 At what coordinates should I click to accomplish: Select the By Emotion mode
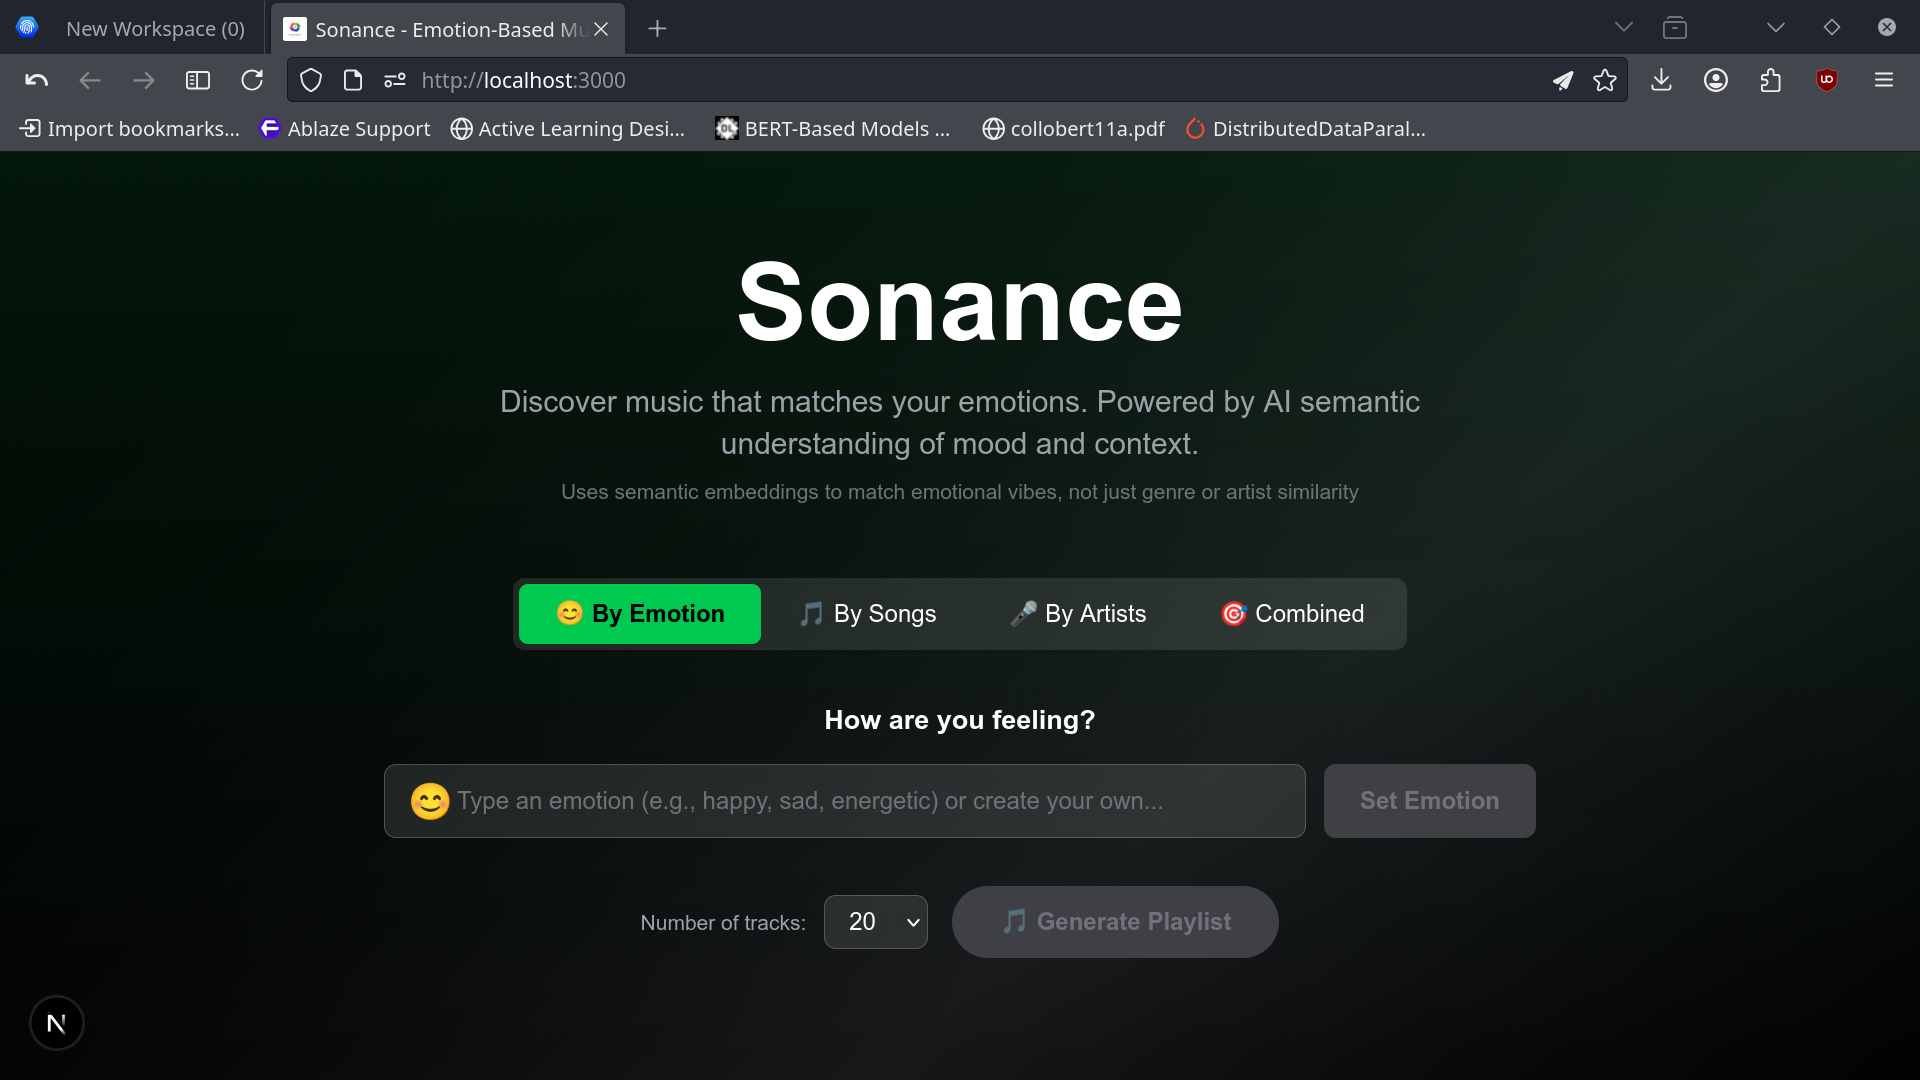click(640, 614)
